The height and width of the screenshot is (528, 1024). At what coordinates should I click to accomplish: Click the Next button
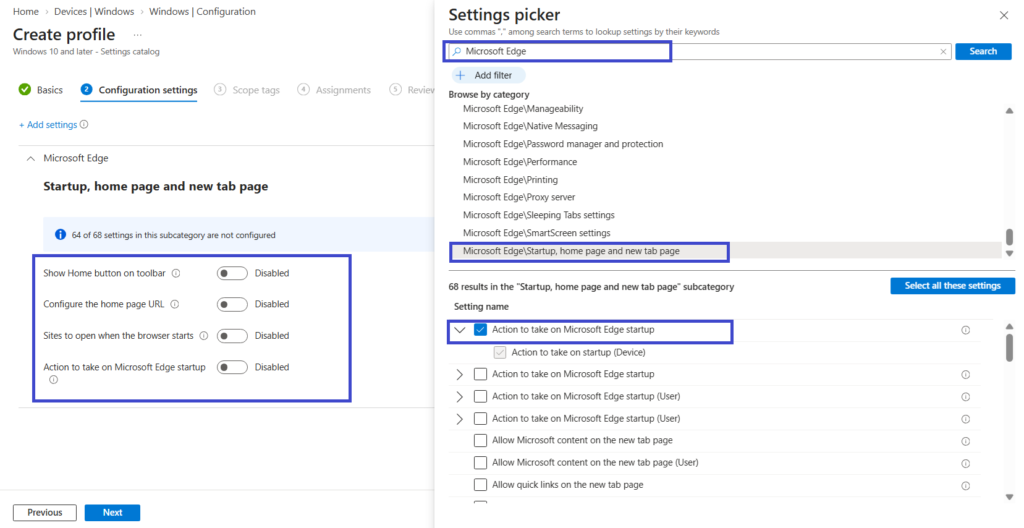tap(112, 512)
